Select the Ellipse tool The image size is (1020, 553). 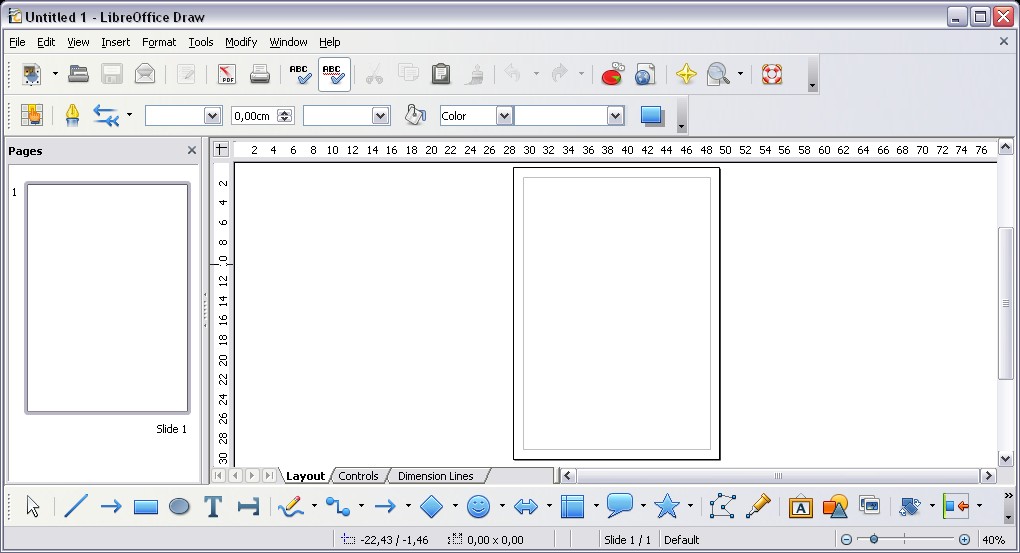[179, 506]
